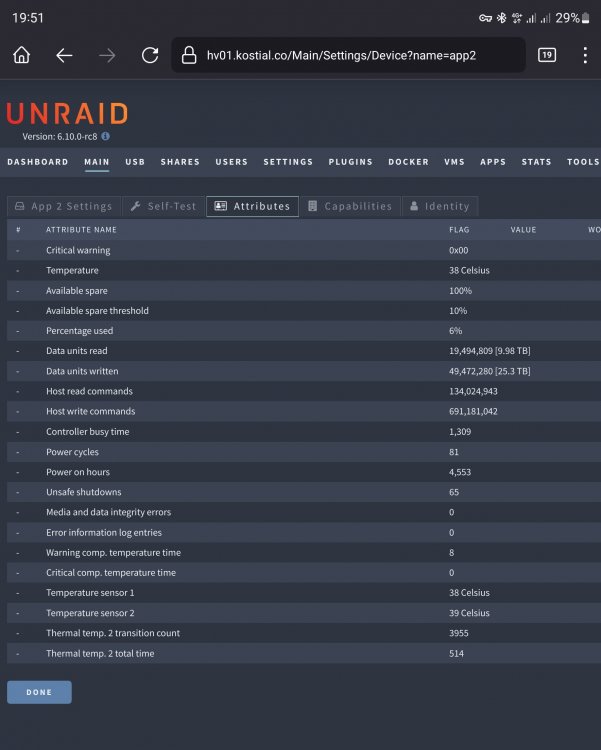601x750 pixels.
Task: Click Thermal temp. 2 total time label
Action: pos(100,653)
